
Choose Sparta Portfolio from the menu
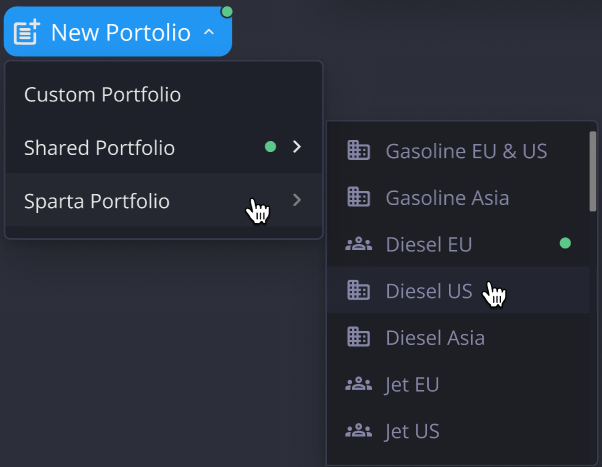[97, 201]
